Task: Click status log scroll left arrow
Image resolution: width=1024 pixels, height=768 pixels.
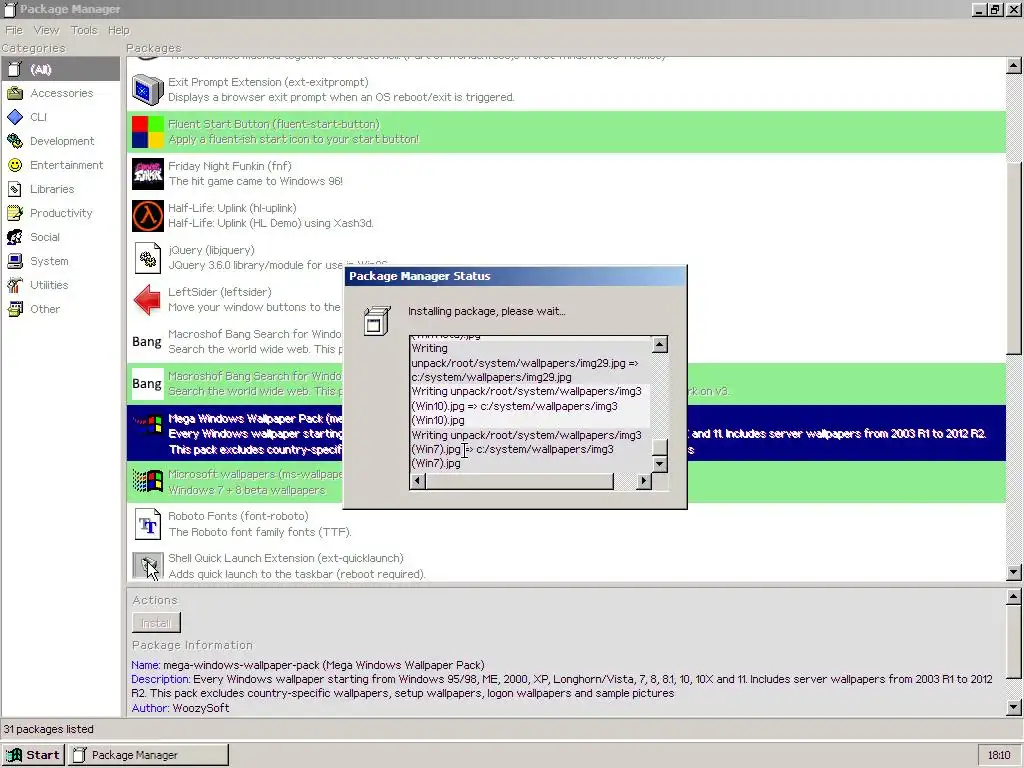Action: tap(417, 481)
